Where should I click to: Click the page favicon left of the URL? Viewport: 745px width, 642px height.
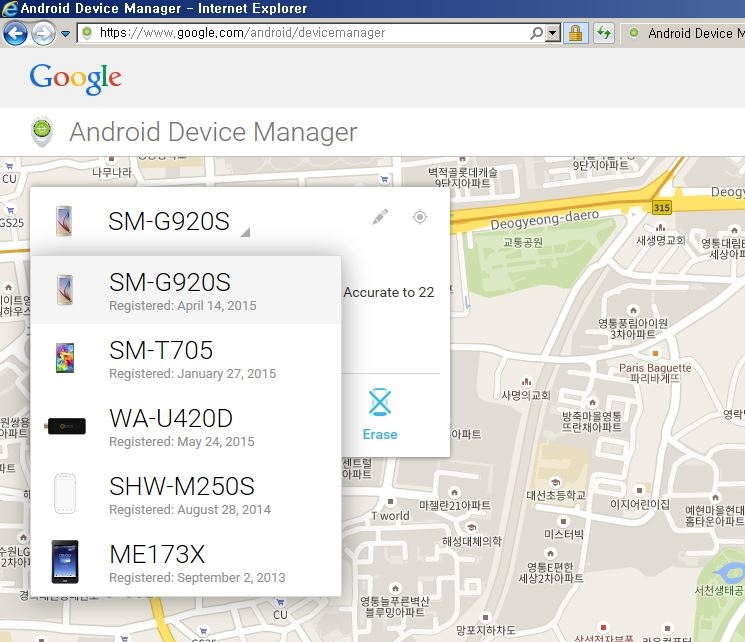point(87,33)
